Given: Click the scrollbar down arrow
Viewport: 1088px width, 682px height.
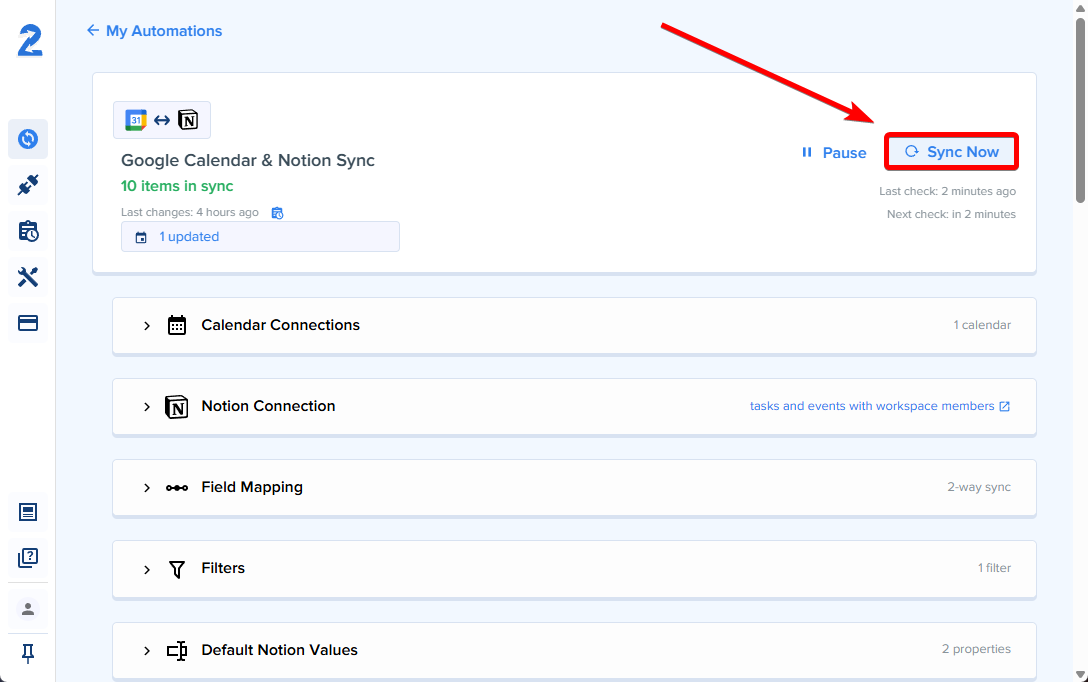Looking at the screenshot, I should 1080,674.
